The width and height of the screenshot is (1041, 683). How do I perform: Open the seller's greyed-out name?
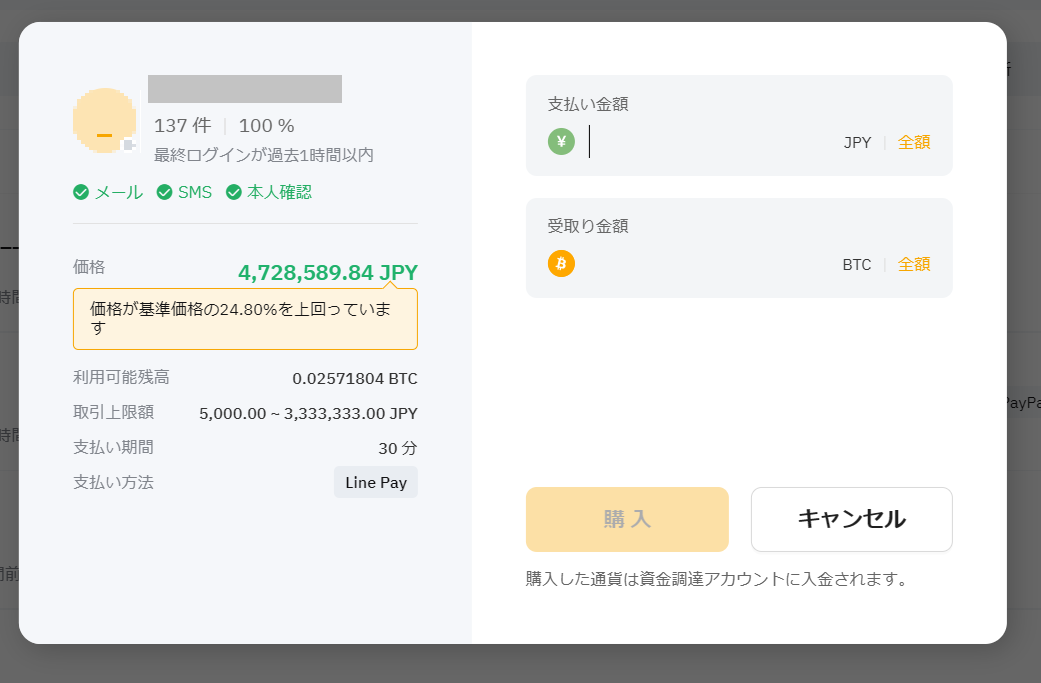pos(245,89)
